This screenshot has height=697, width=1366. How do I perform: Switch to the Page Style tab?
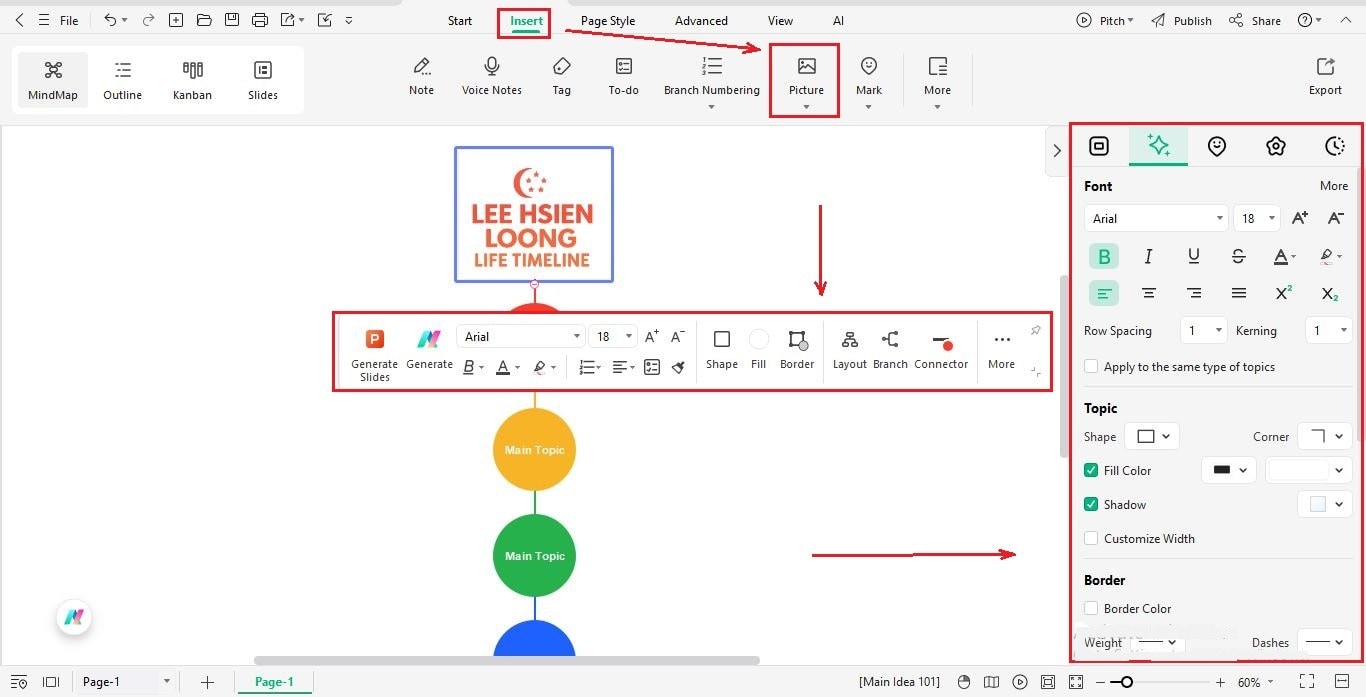pyautogui.click(x=607, y=20)
